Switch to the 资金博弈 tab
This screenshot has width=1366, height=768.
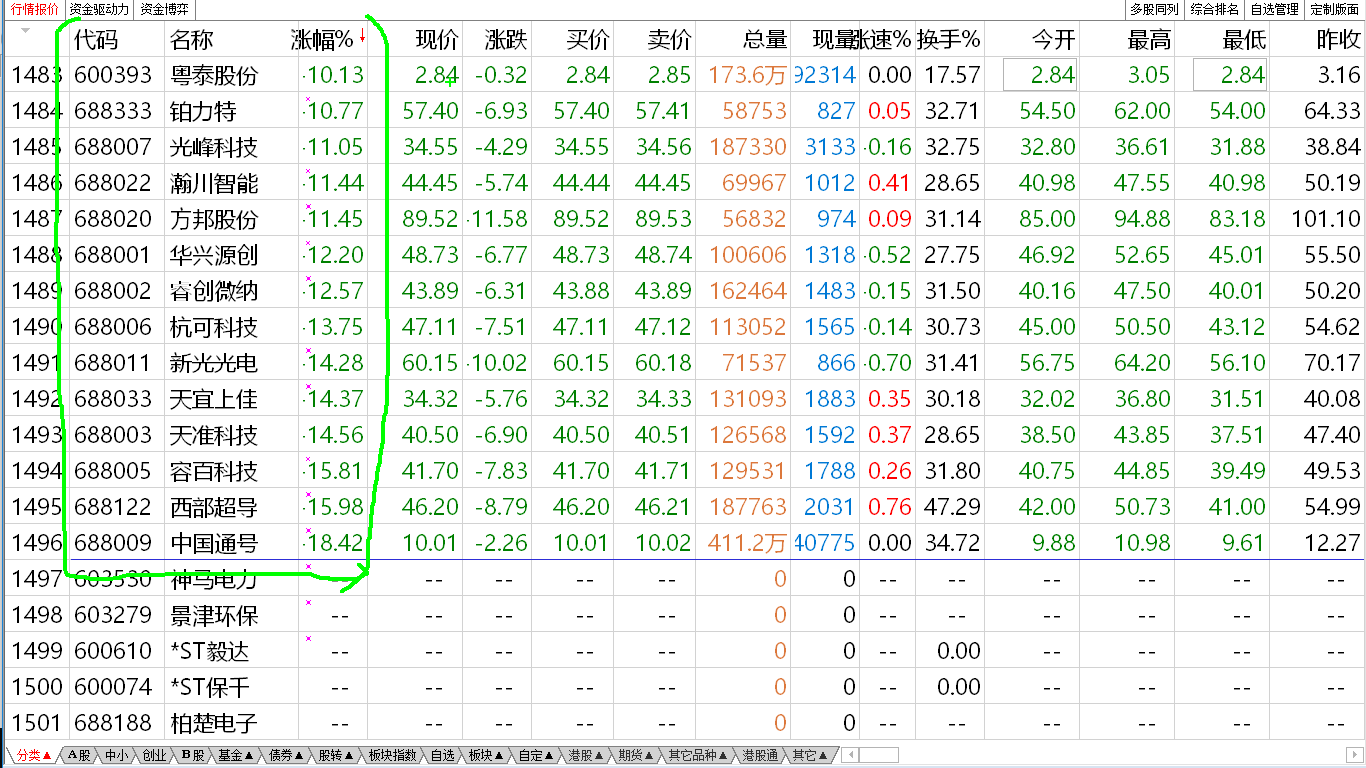164,9
